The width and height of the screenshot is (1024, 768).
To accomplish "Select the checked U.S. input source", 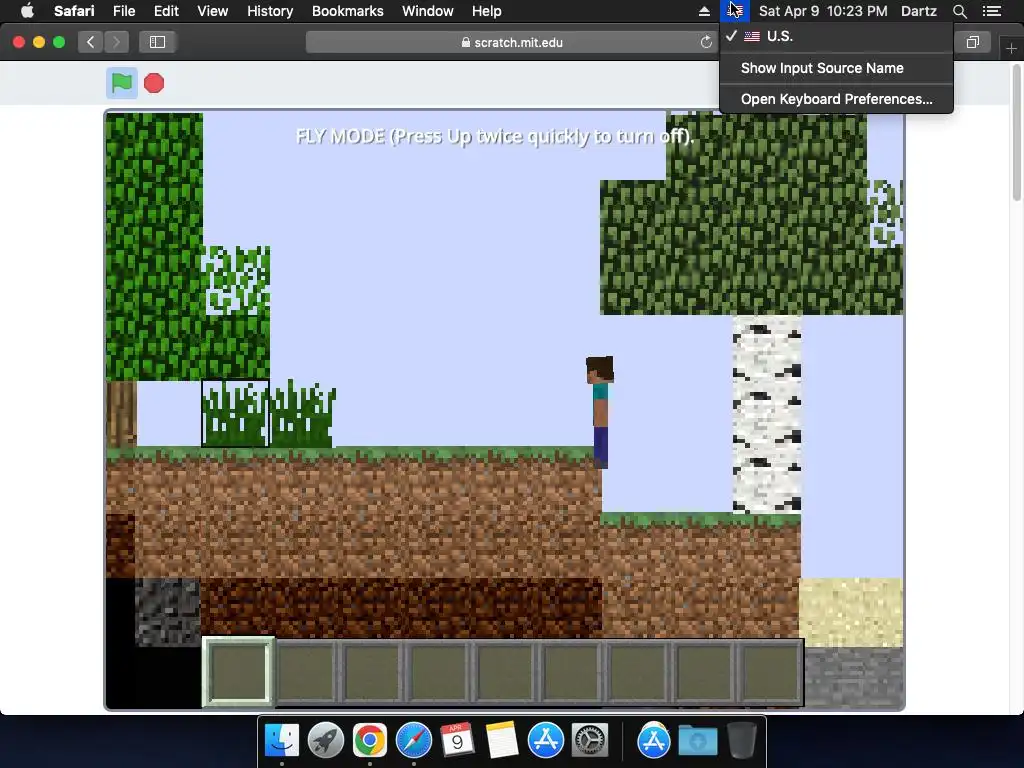I will pos(836,36).
